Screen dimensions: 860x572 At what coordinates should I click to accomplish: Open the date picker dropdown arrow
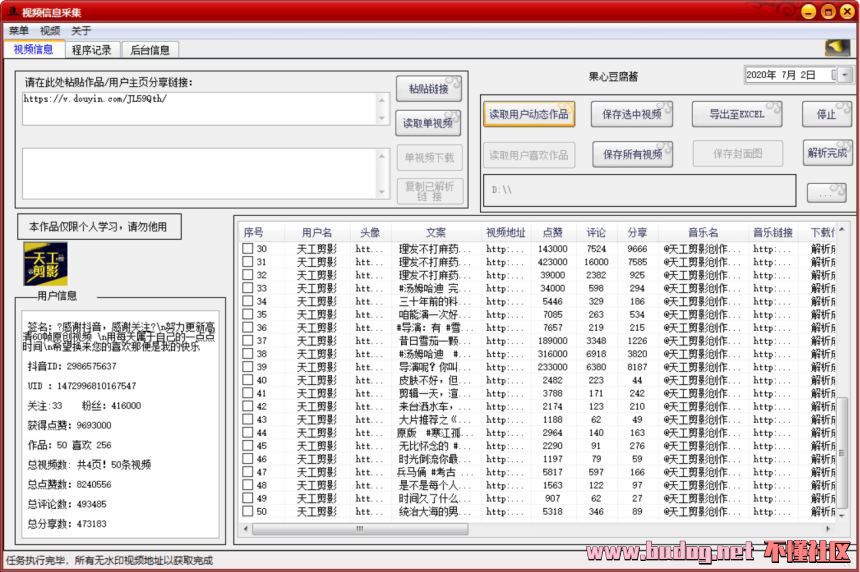[845, 75]
